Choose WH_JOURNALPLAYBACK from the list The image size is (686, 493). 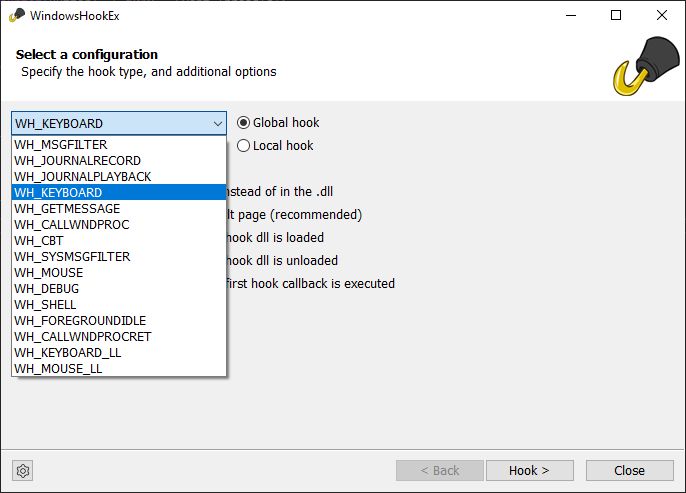(x=119, y=177)
